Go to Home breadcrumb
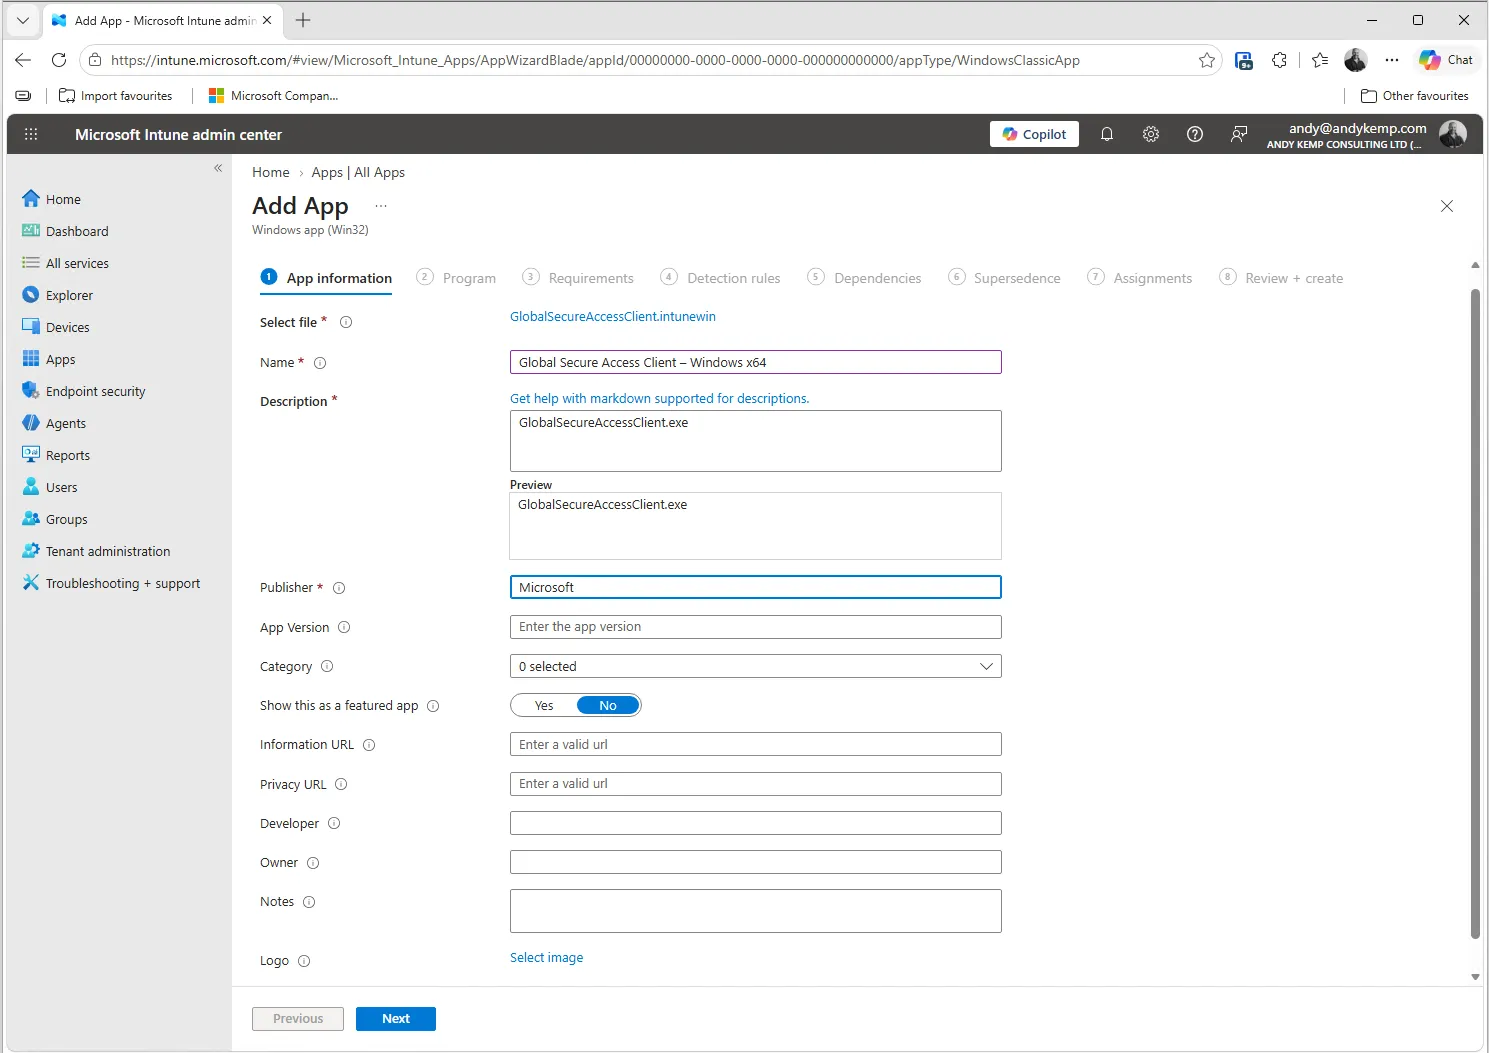The height and width of the screenshot is (1053, 1489). (x=271, y=172)
